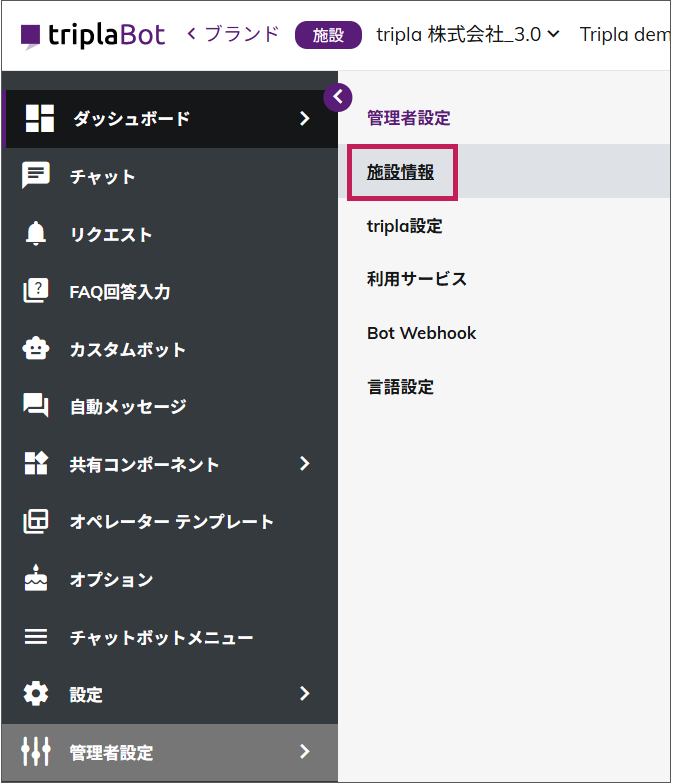Click the 管理者設定 submenu heading
The image size is (673, 784).
coord(408,118)
